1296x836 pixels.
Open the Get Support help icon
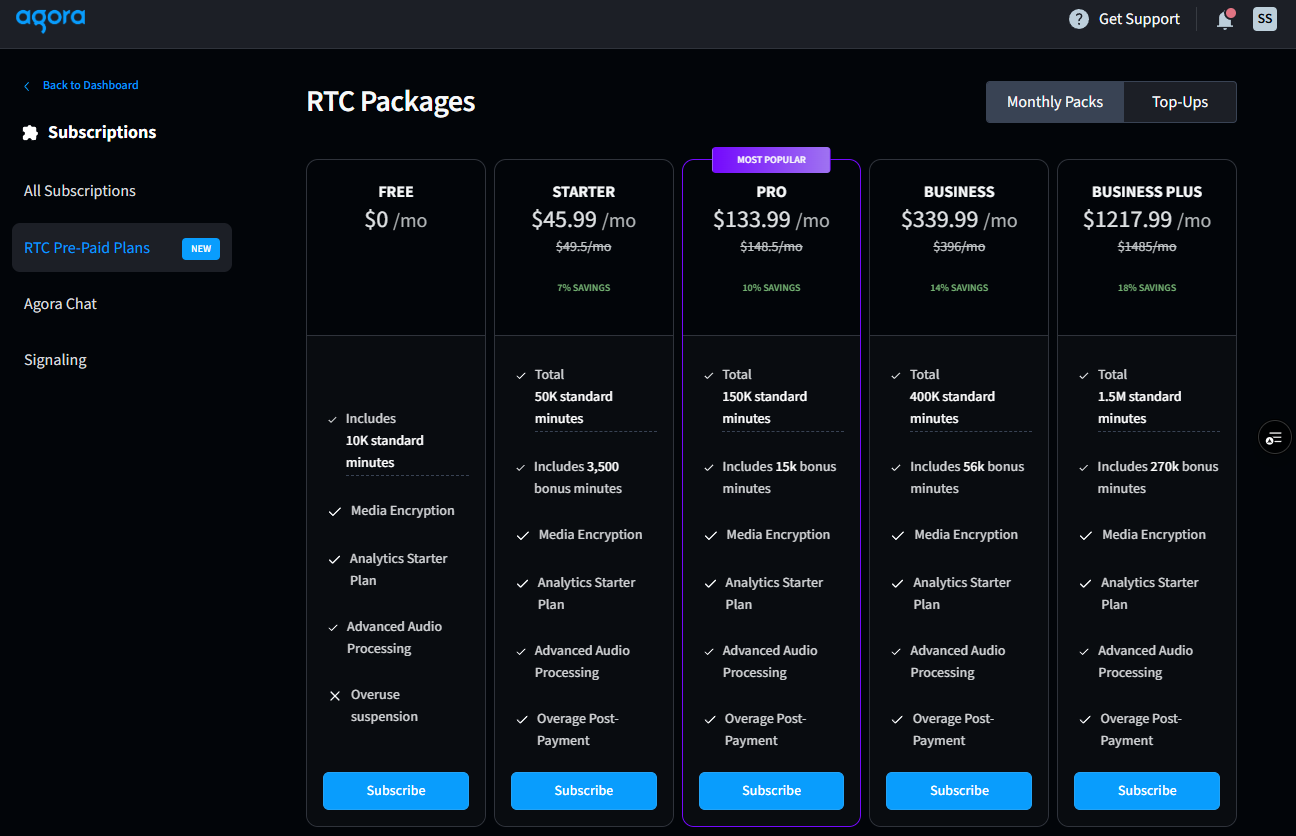coord(1078,19)
